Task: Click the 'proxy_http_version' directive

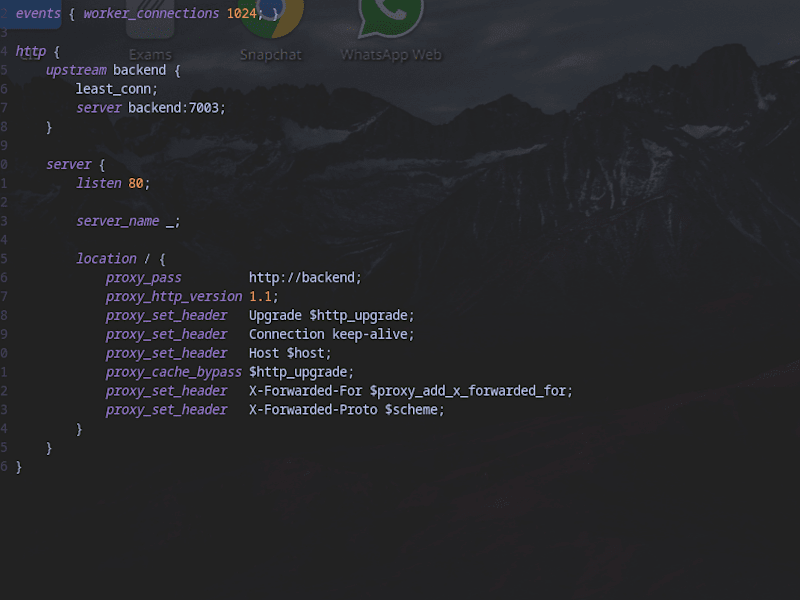Action: pyautogui.click(x=174, y=297)
